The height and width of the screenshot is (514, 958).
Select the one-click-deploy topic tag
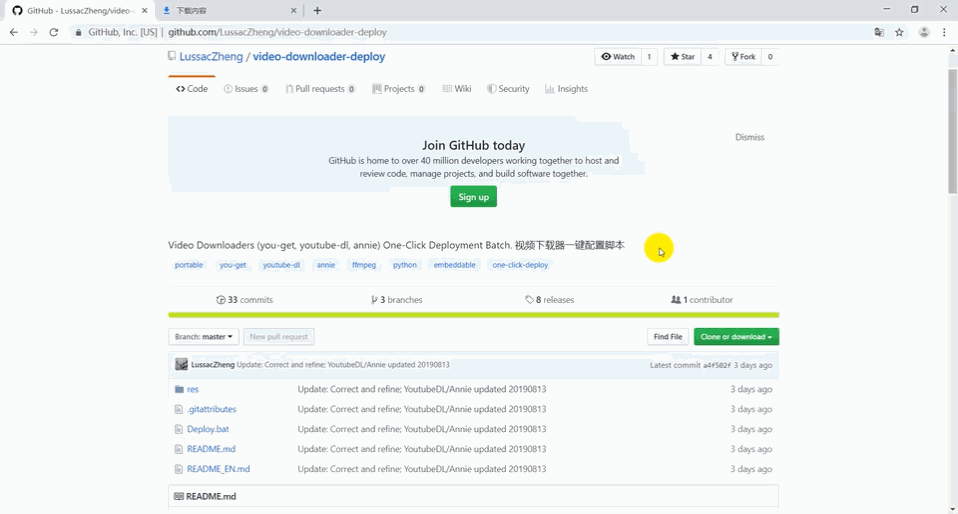pyautogui.click(x=521, y=265)
